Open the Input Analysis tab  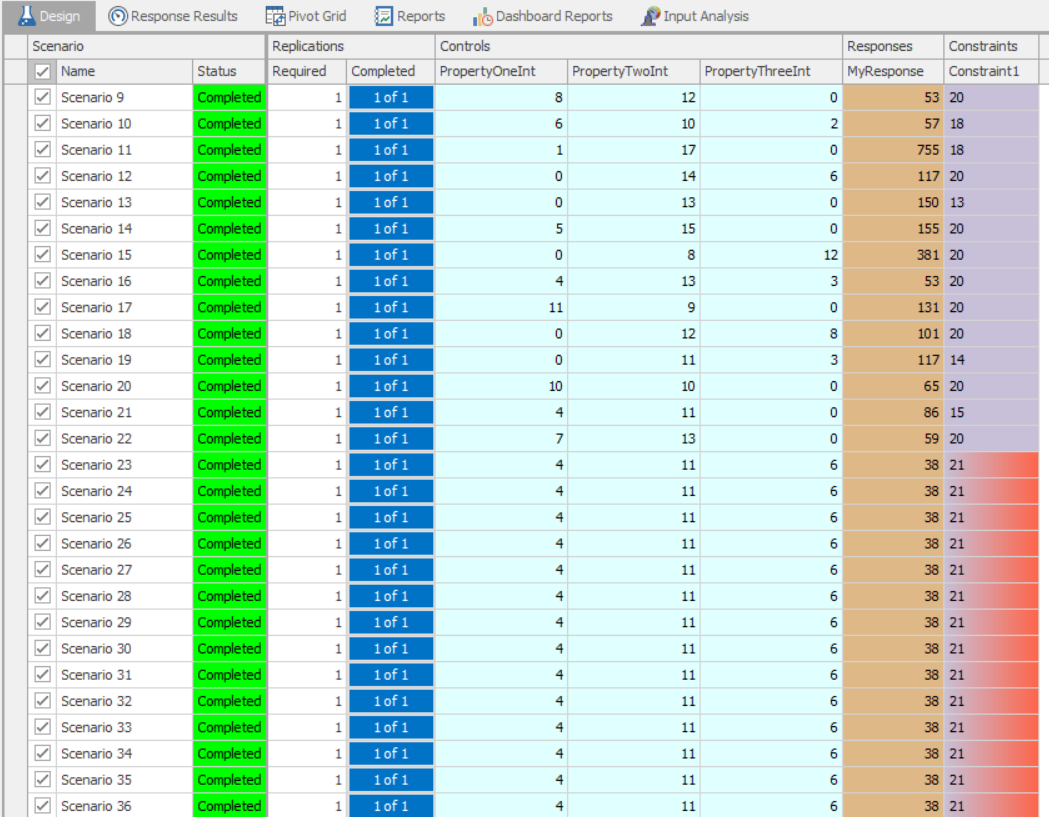click(695, 16)
